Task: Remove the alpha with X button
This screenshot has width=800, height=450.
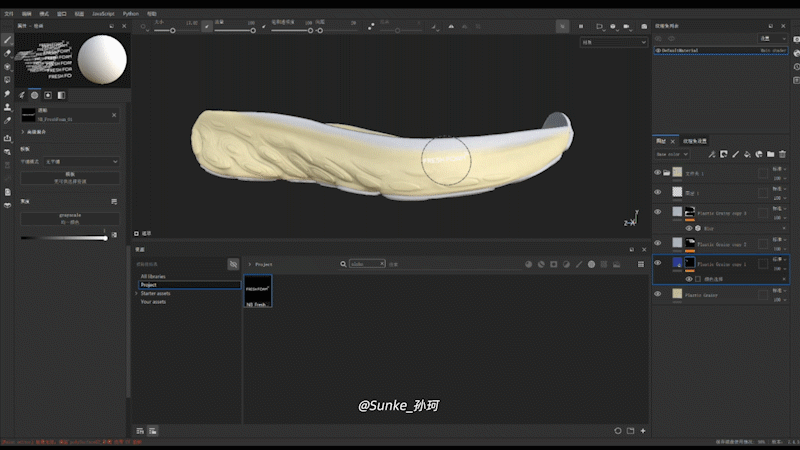Action: pos(114,115)
